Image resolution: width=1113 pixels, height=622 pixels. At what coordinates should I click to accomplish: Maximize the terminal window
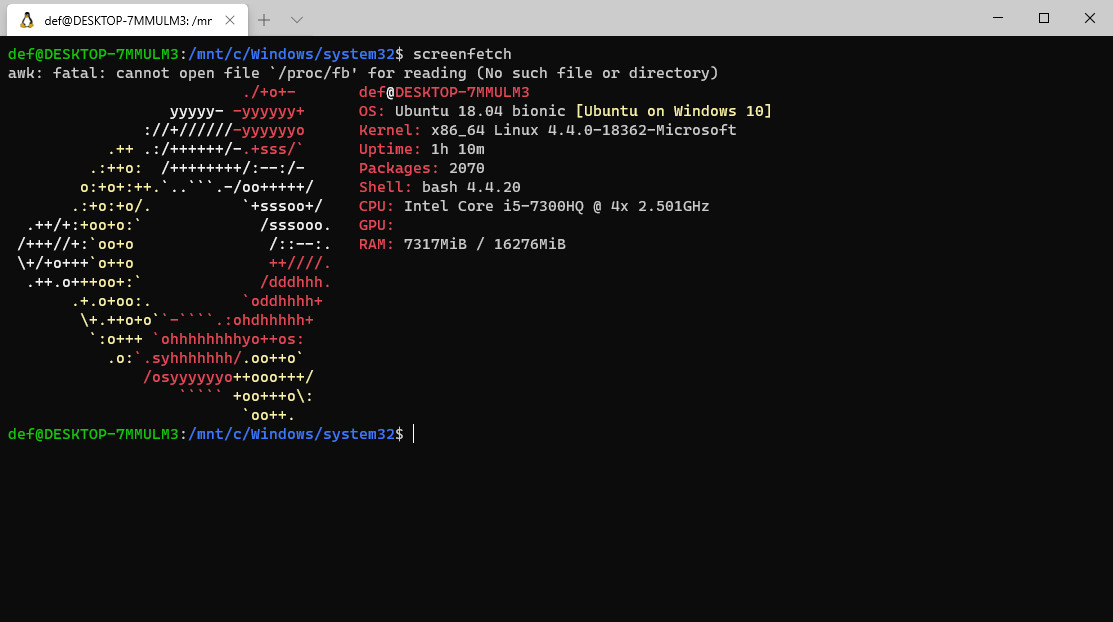[x=1043, y=18]
